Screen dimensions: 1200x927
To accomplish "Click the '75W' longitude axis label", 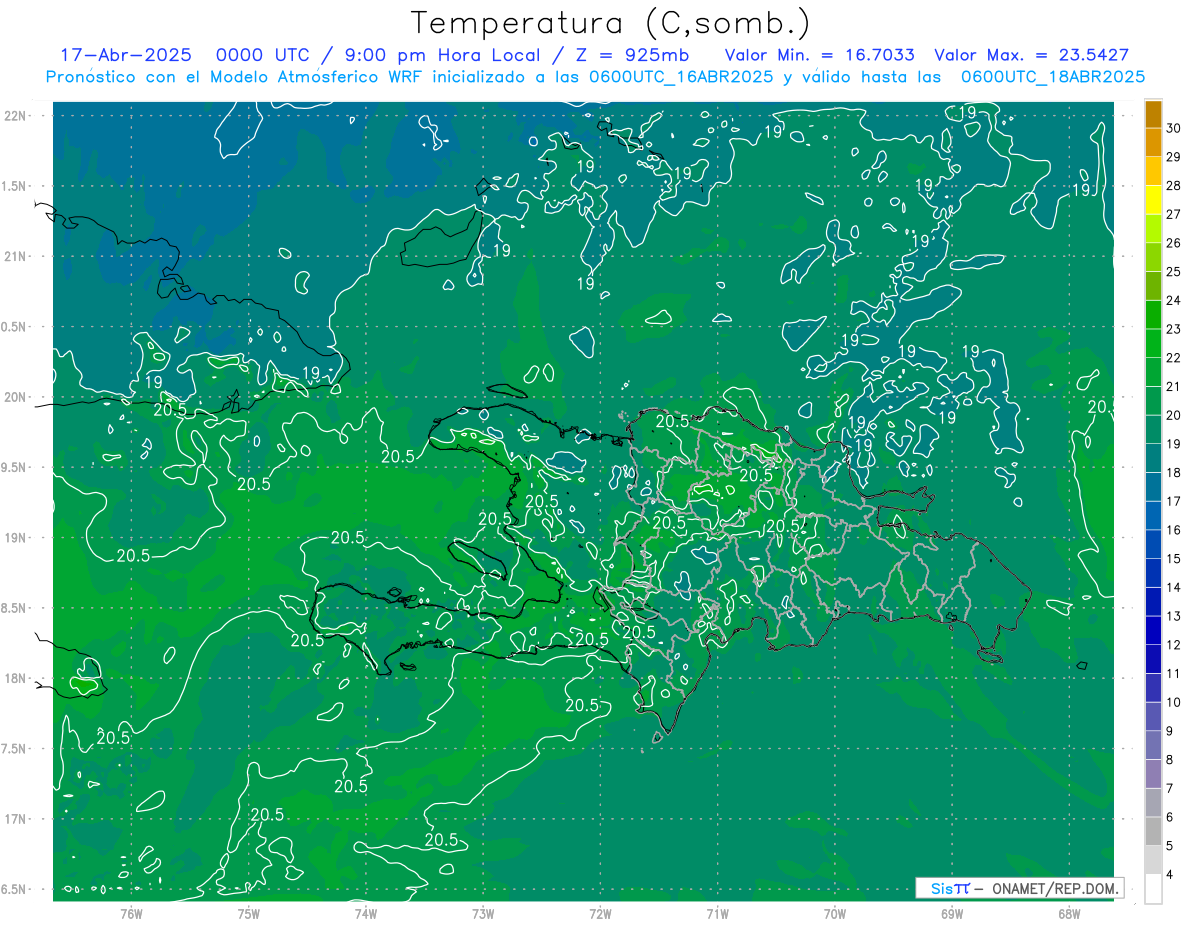I will 249,913.
